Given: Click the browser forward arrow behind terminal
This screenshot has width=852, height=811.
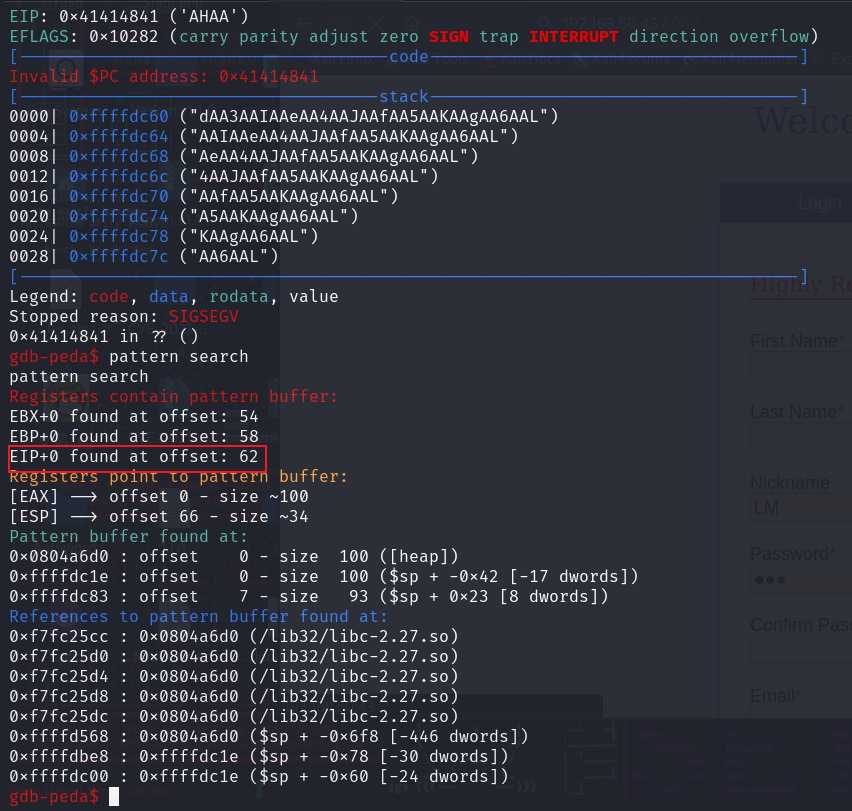Looking at the screenshot, I should [x=340, y=23].
